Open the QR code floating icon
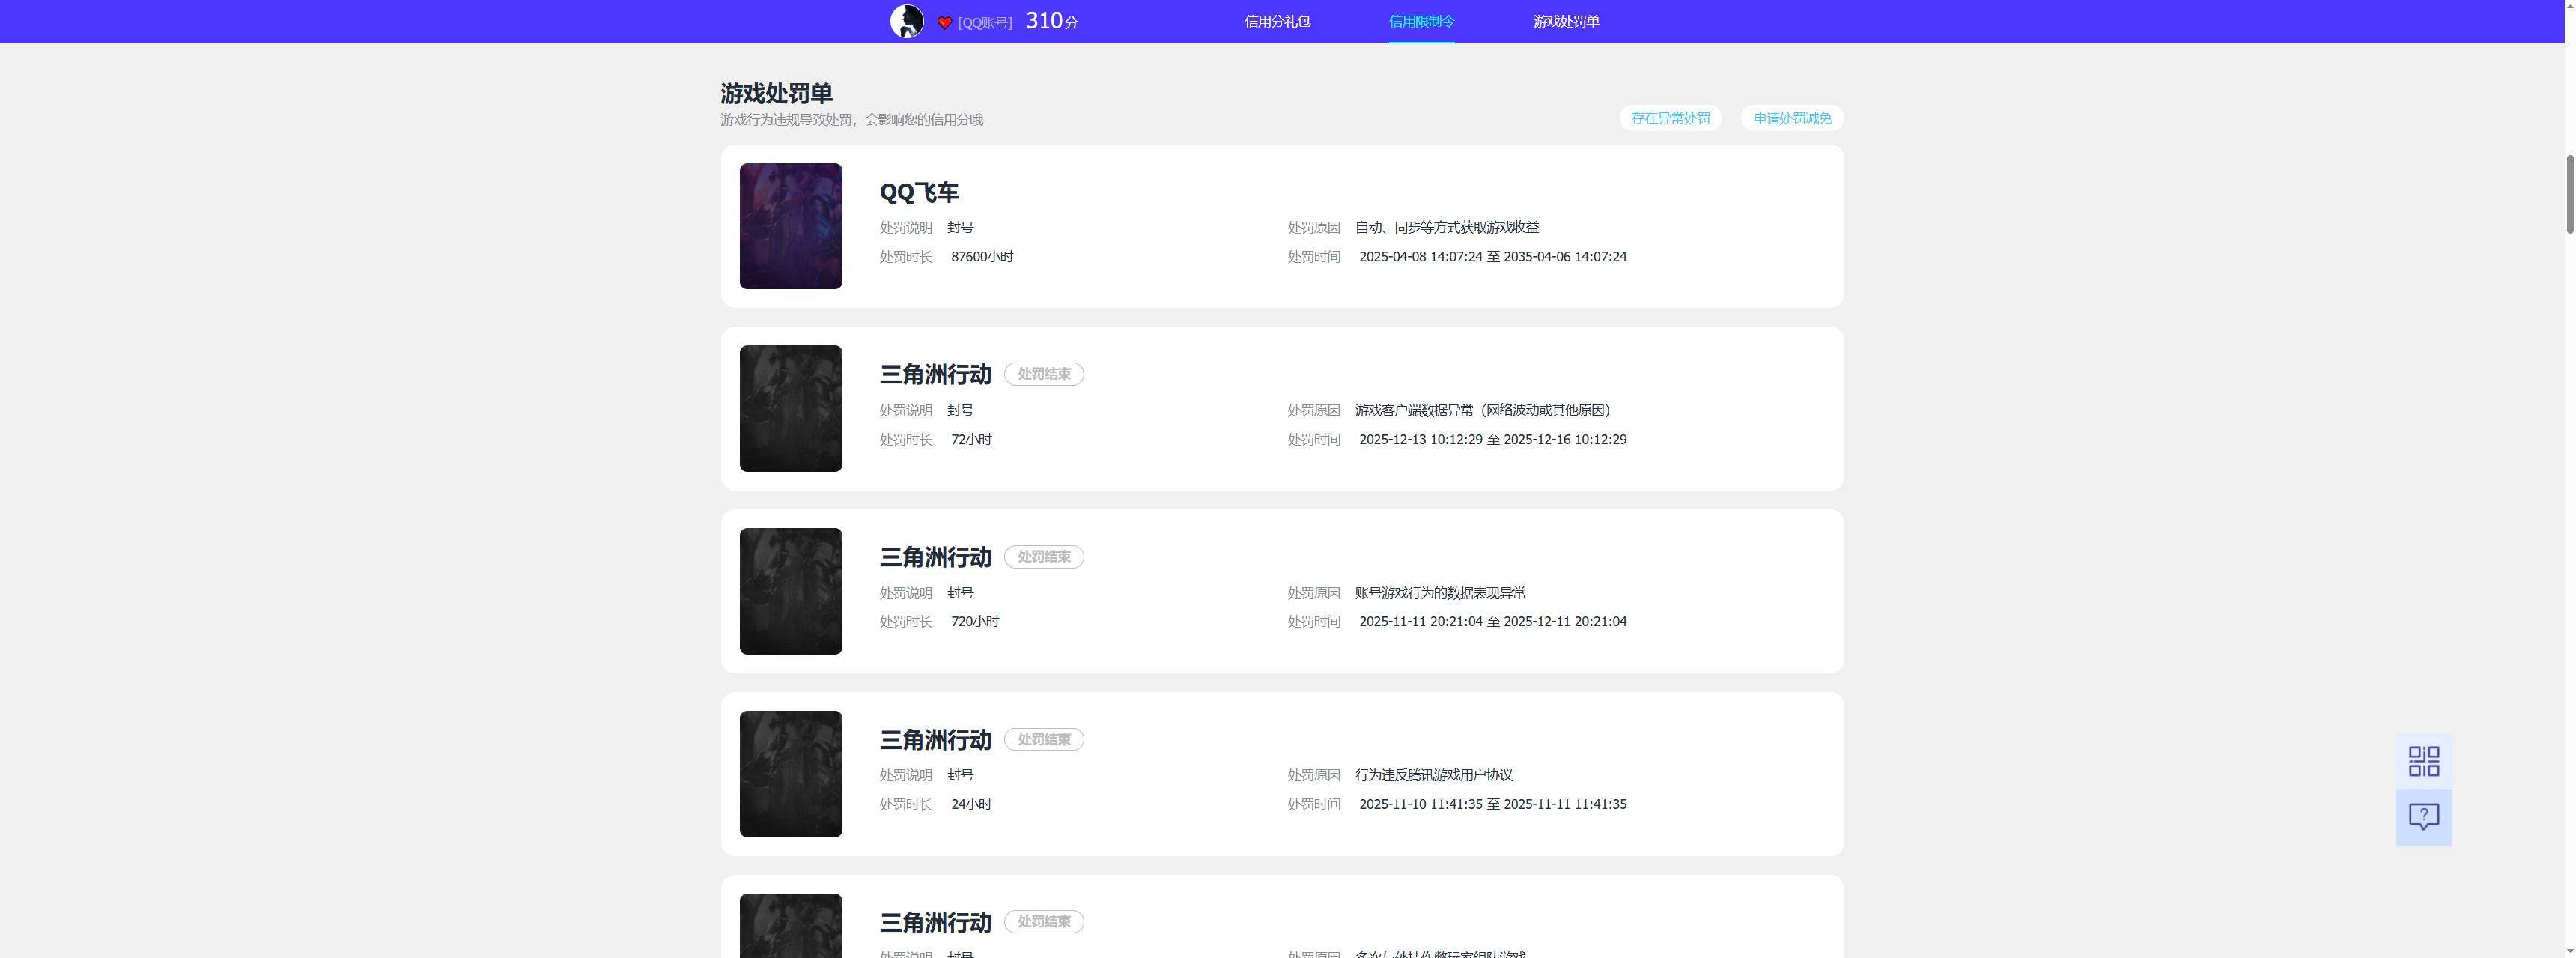 tap(2423, 761)
